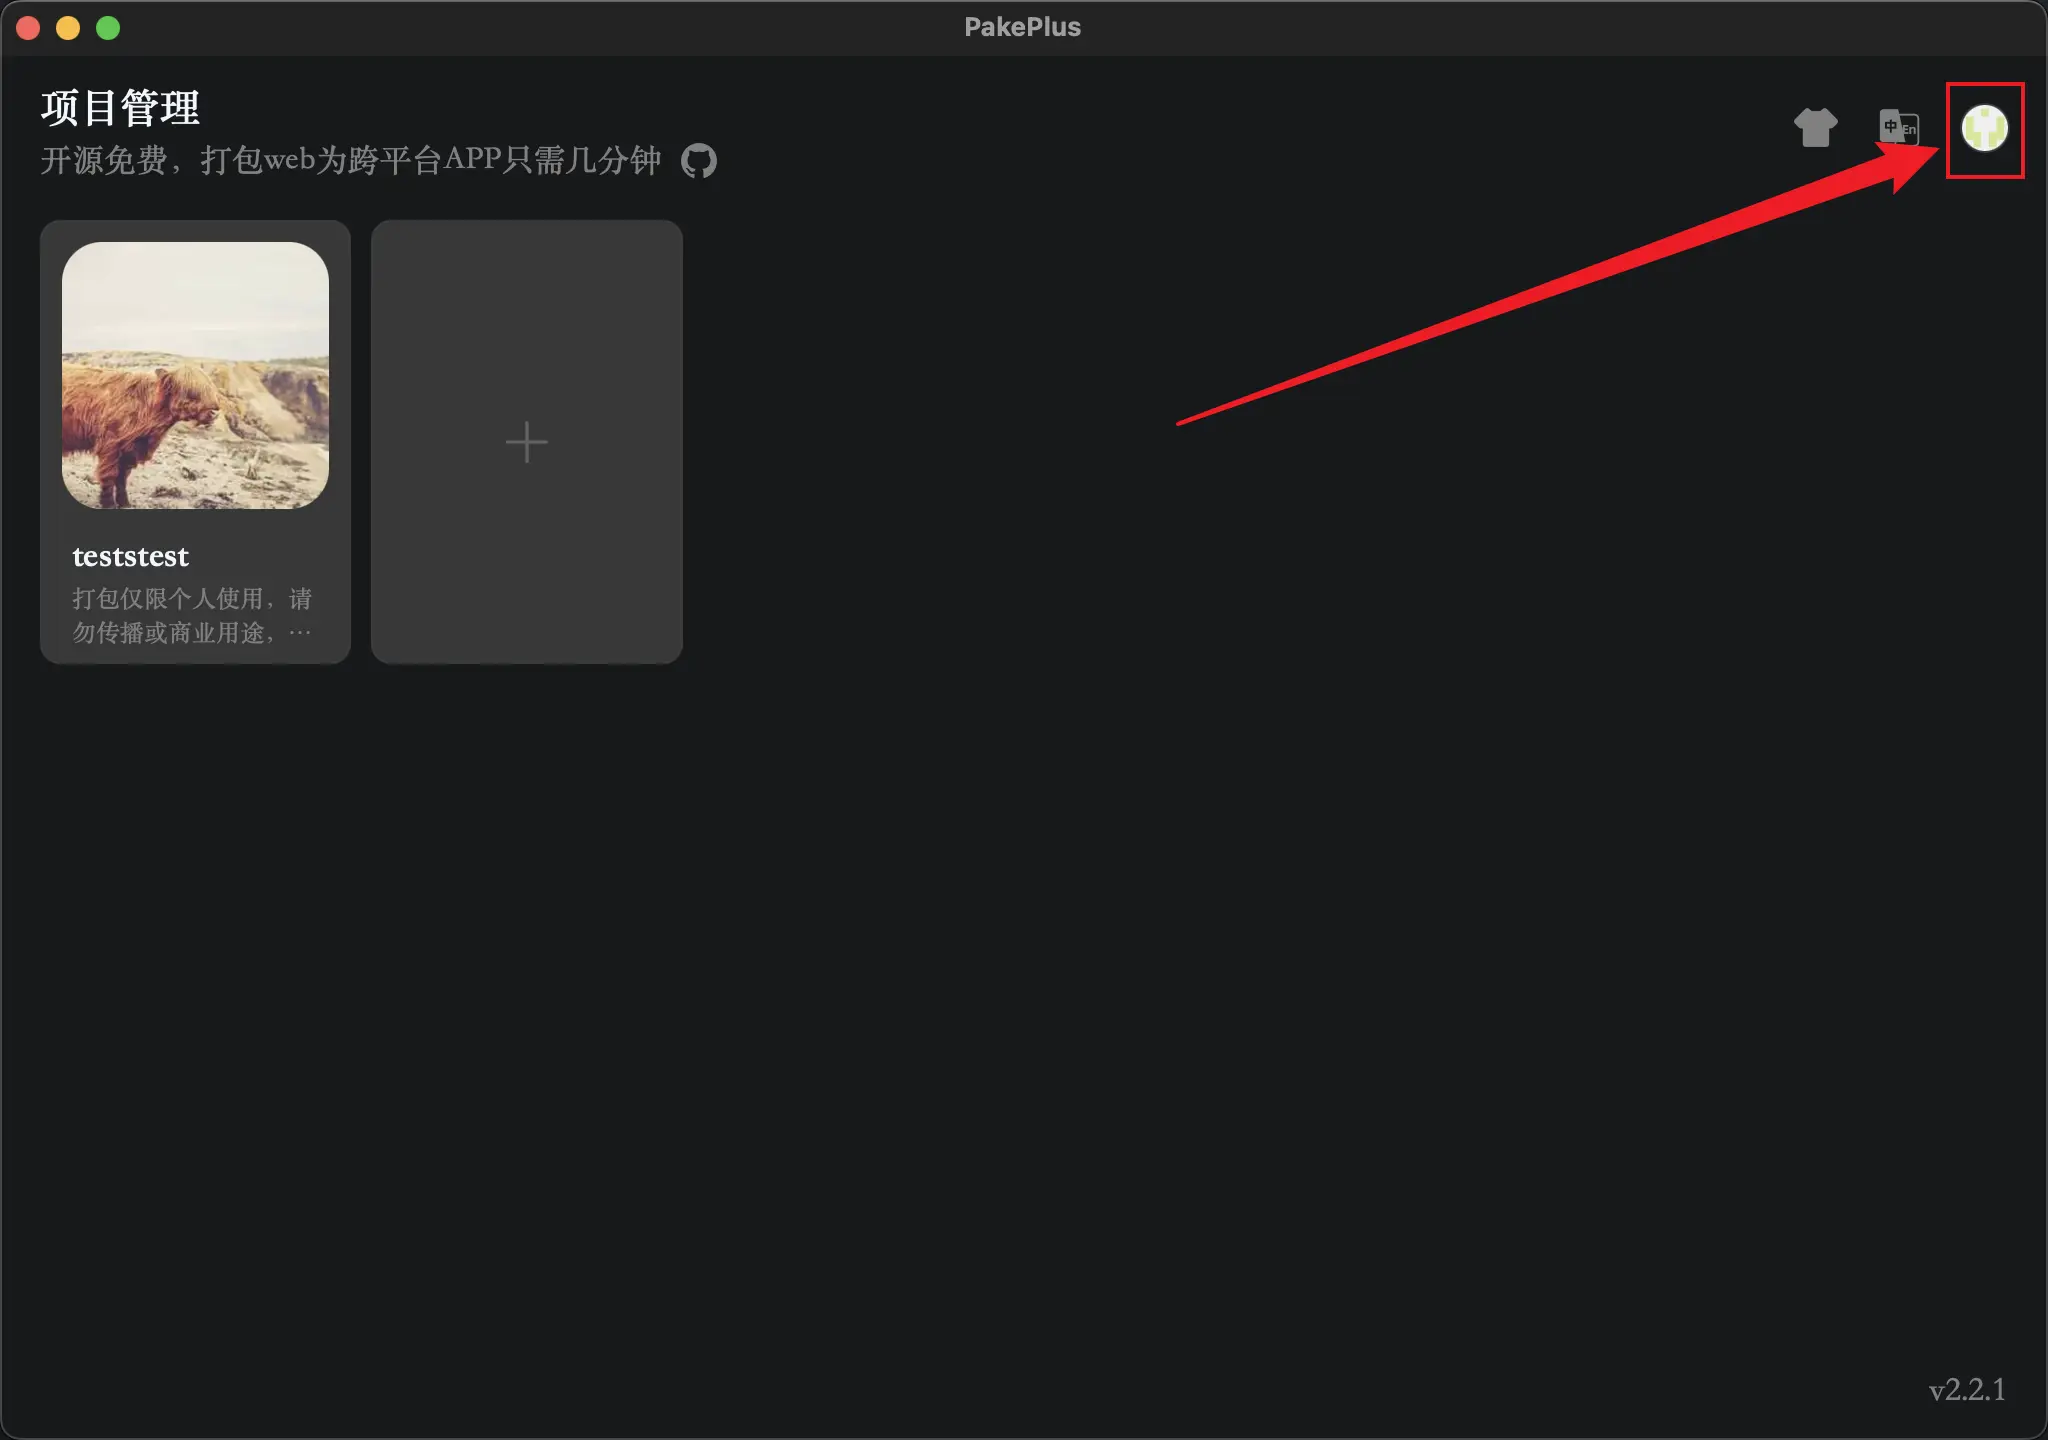
Task: Click the v2.2.1 version label
Action: (x=1966, y=1389)
